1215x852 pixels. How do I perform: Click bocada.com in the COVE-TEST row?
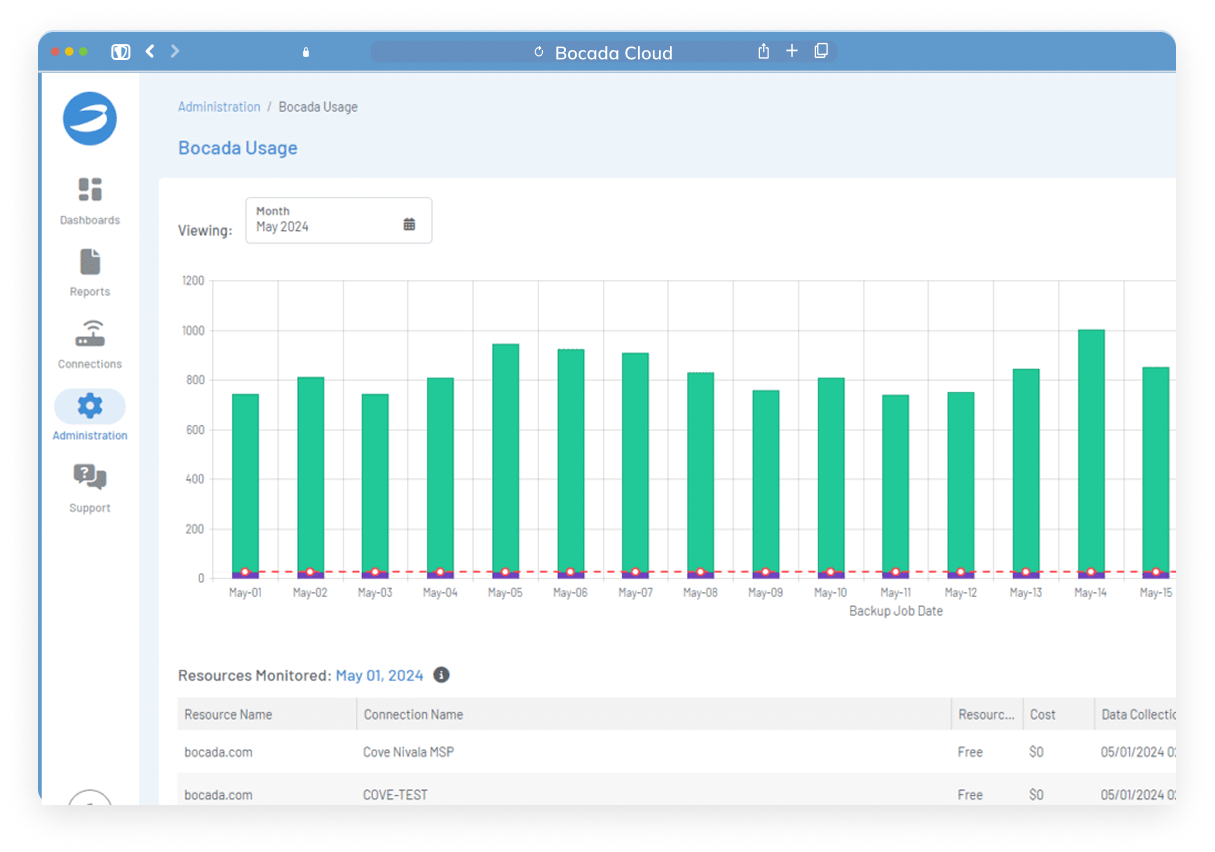tap(218, 794)
